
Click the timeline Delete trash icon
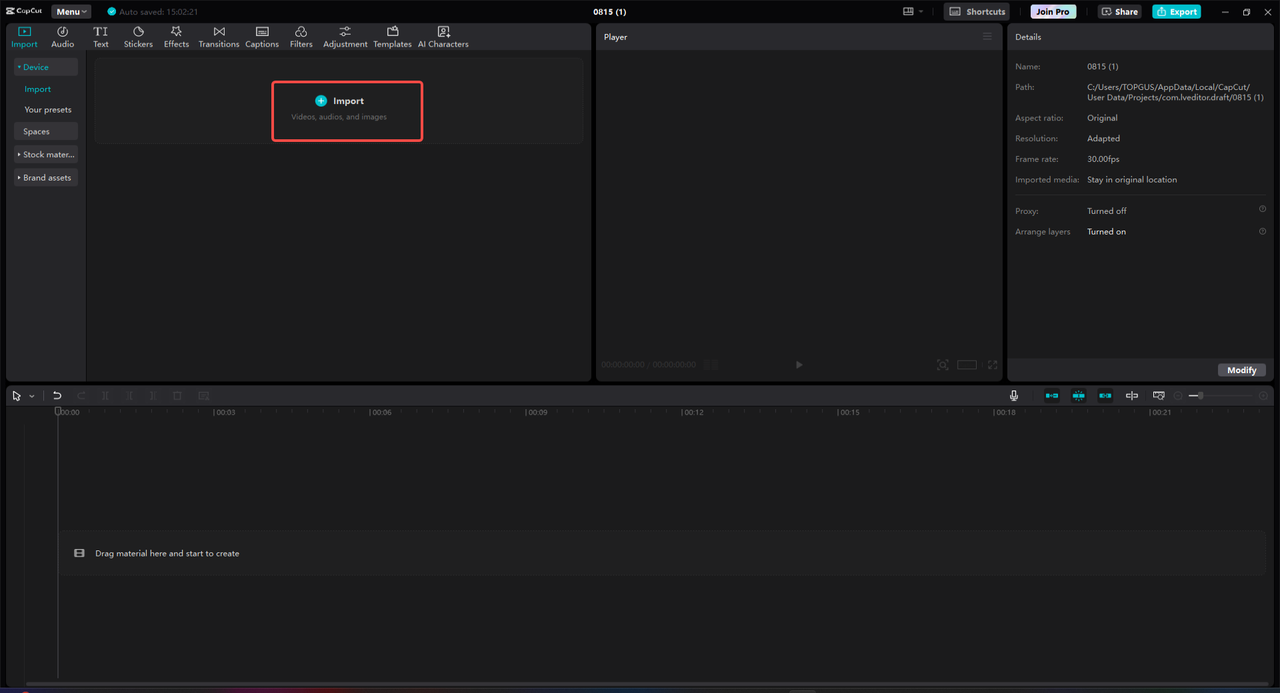pyautogui.click(x=177, y=396)
